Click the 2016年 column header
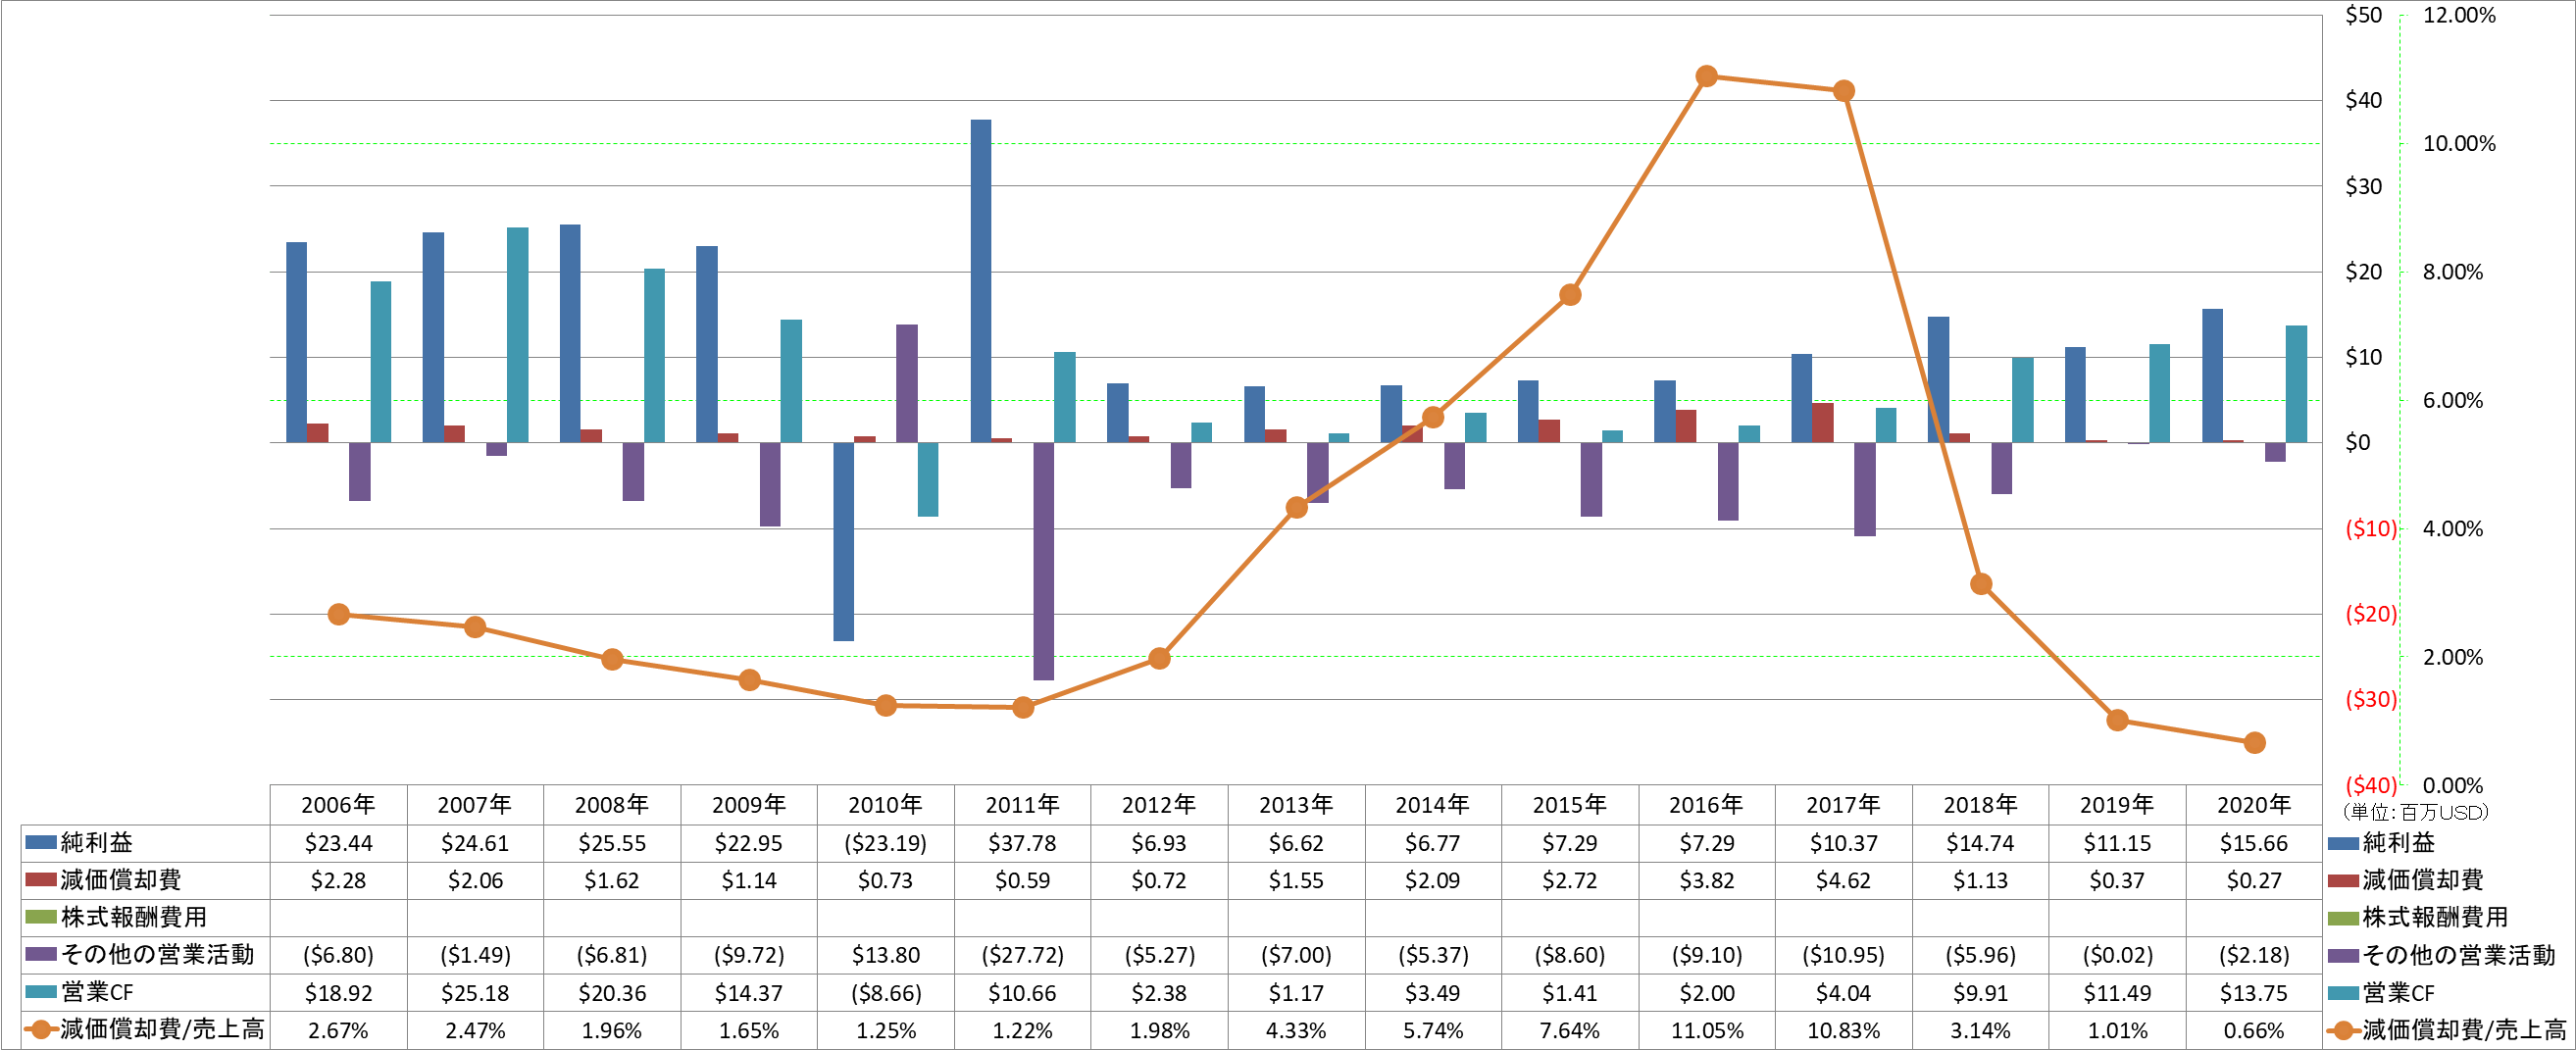 click(x=1706, y=805)
